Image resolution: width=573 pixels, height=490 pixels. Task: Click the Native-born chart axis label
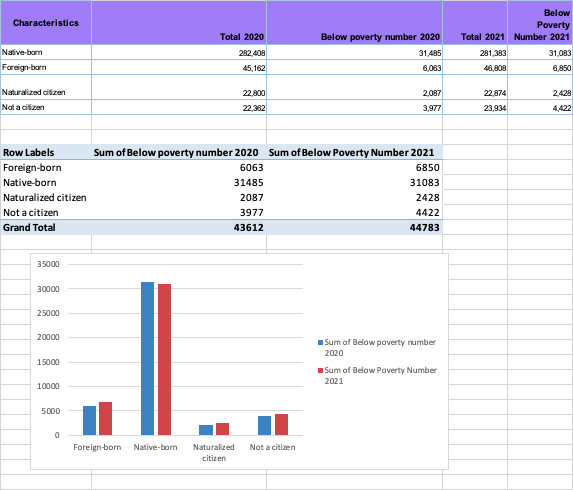pos(155,447)
